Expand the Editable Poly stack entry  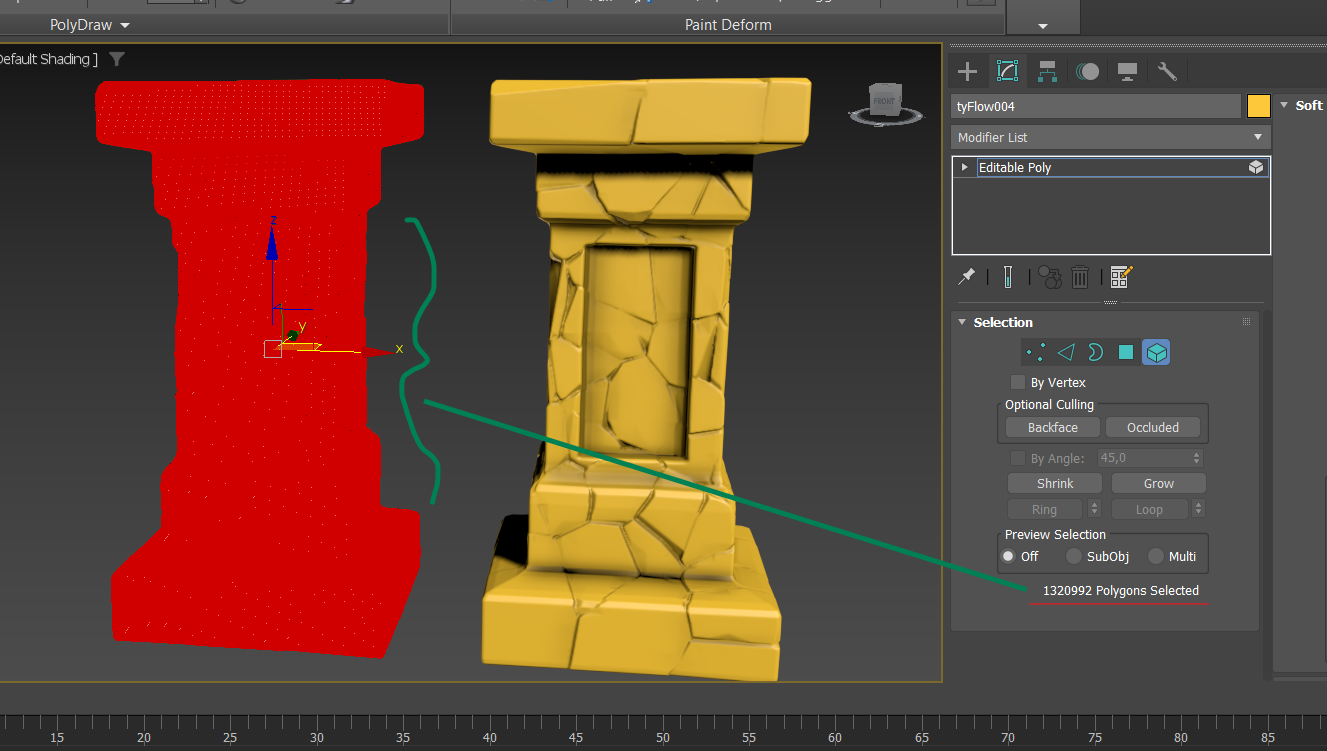[x=964, y=167]
